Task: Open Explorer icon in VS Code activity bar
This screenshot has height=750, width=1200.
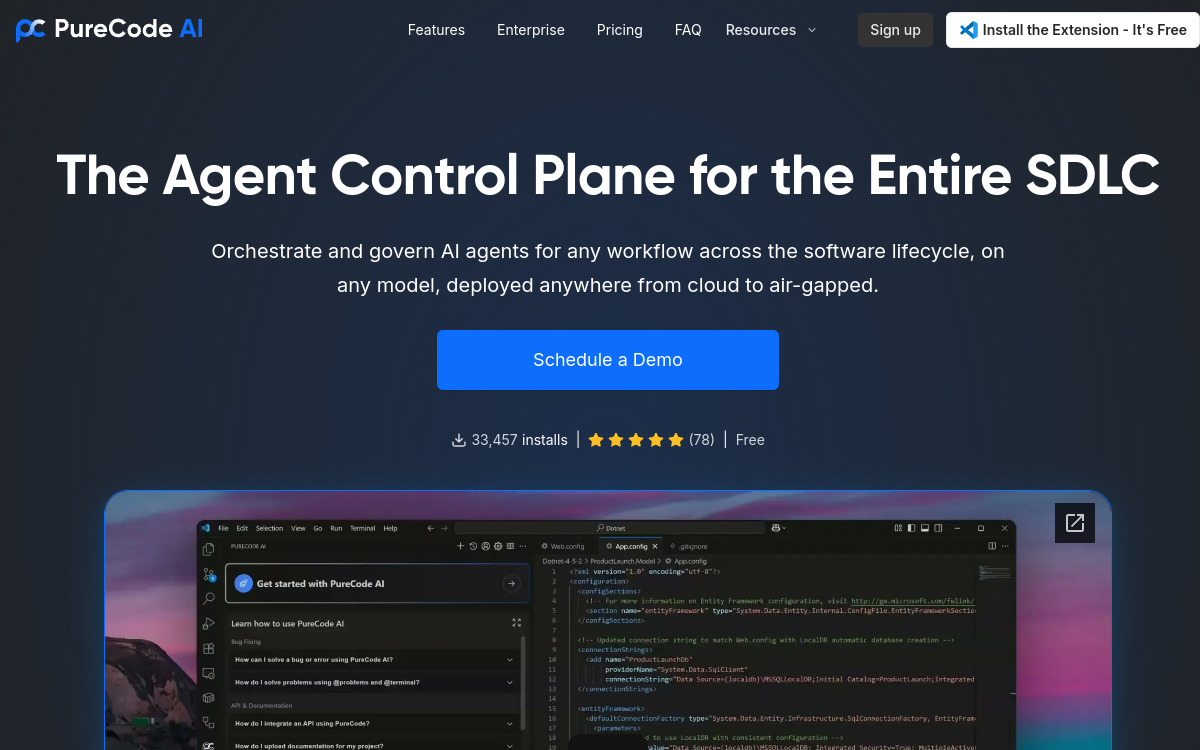Action: [x=208, y=549]
